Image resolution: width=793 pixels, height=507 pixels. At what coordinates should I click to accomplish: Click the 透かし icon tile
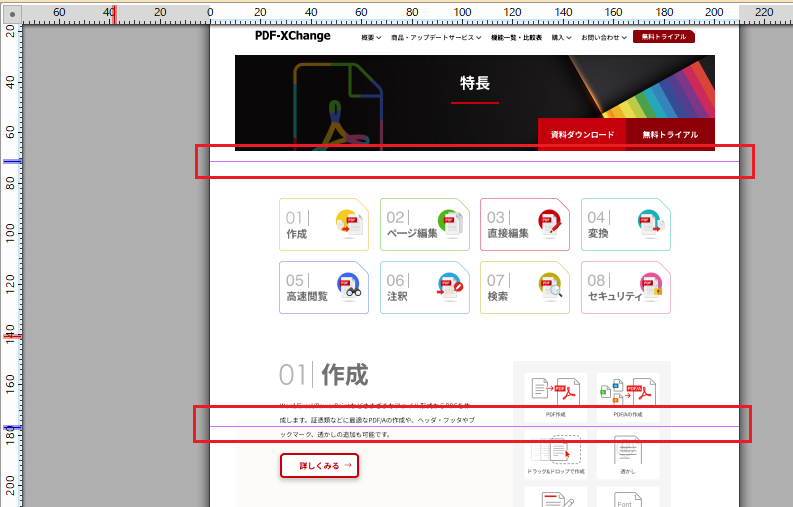tap(628, 454)
